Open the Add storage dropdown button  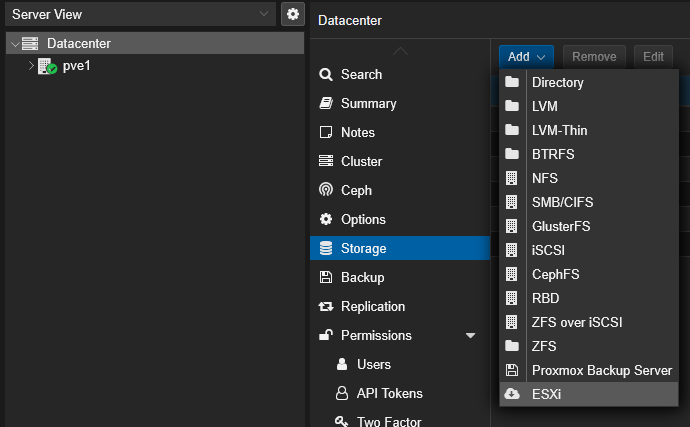pos(526,57)
